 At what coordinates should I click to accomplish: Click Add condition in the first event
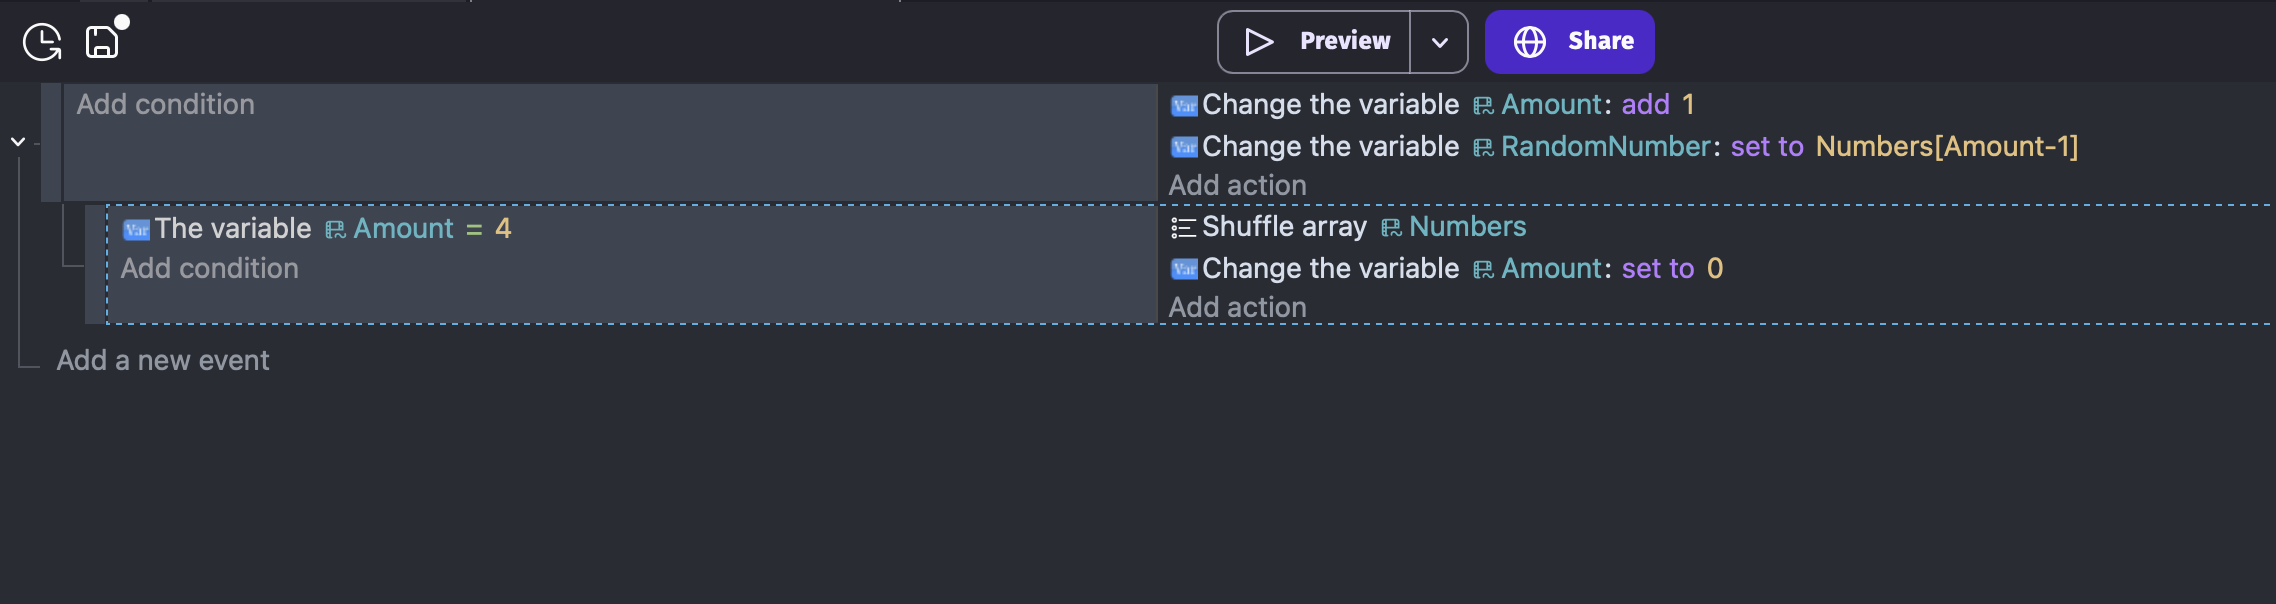click(x=166, y=104)
